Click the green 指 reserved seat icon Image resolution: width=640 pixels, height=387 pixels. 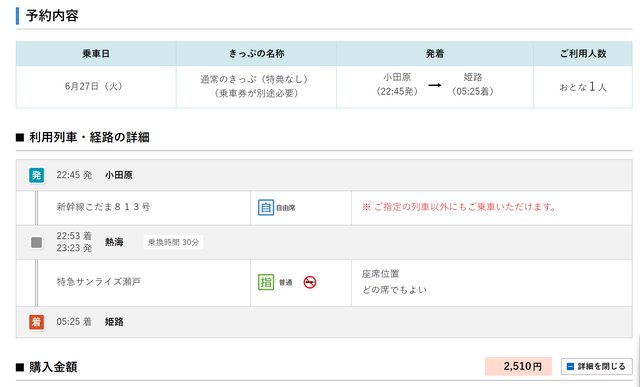[x=266, y=282]
